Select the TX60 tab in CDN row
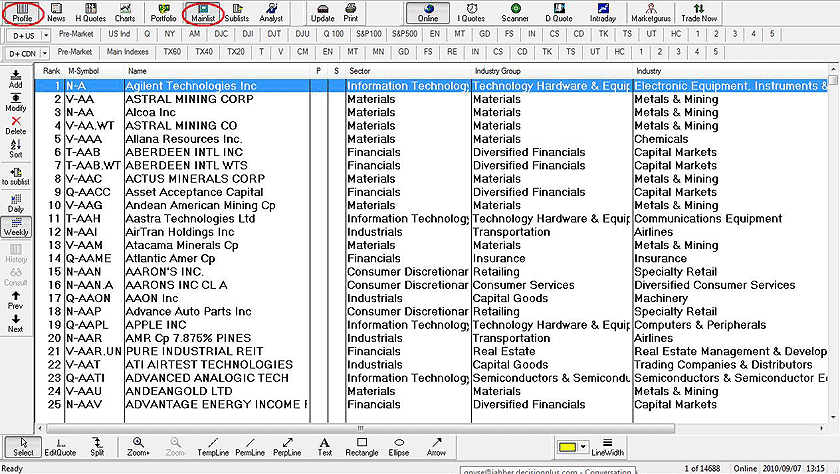Screen dimensions: 840x474 (x=172, y=52)
